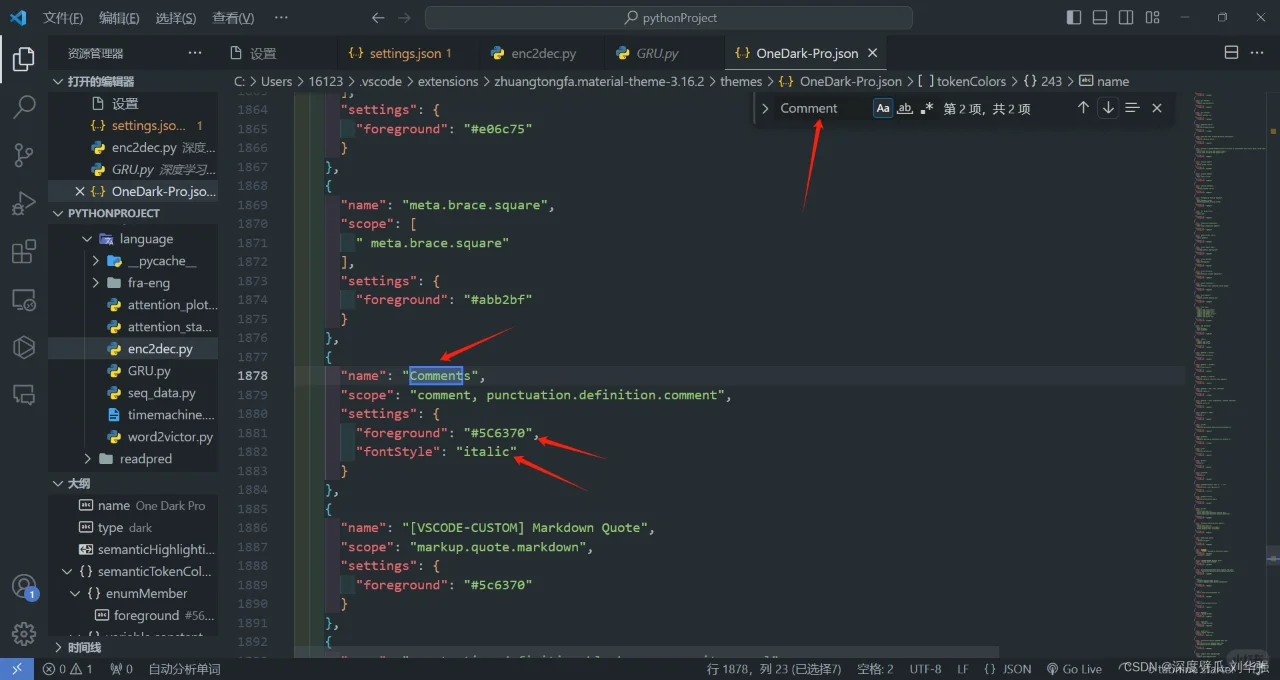Image resolution: width=1280 pixels, height=680 pixels.
Task: Close the find widget
Action: (x=1157, y=108)
